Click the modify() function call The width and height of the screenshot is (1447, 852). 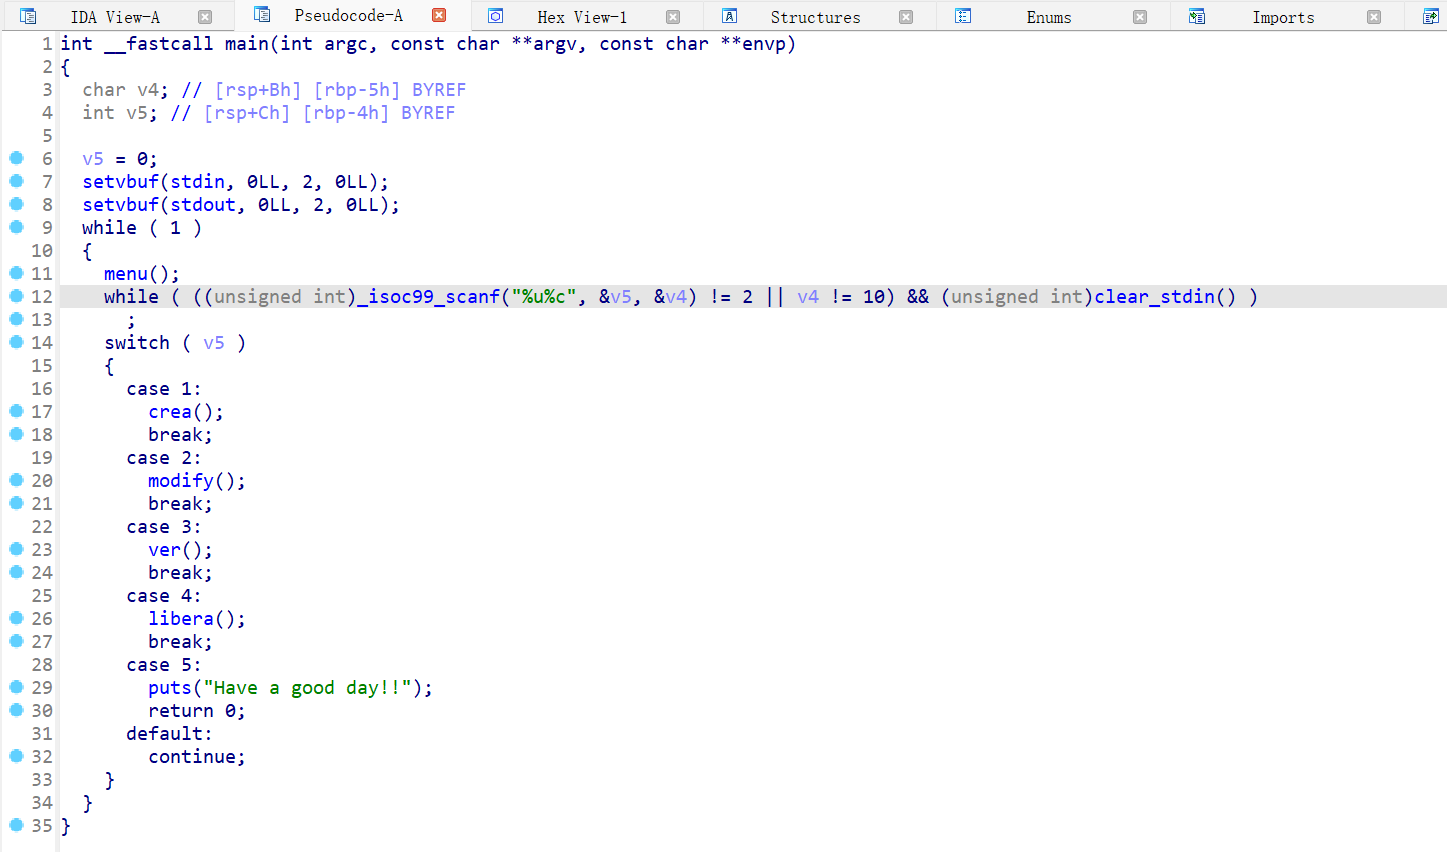click(181, 481)
